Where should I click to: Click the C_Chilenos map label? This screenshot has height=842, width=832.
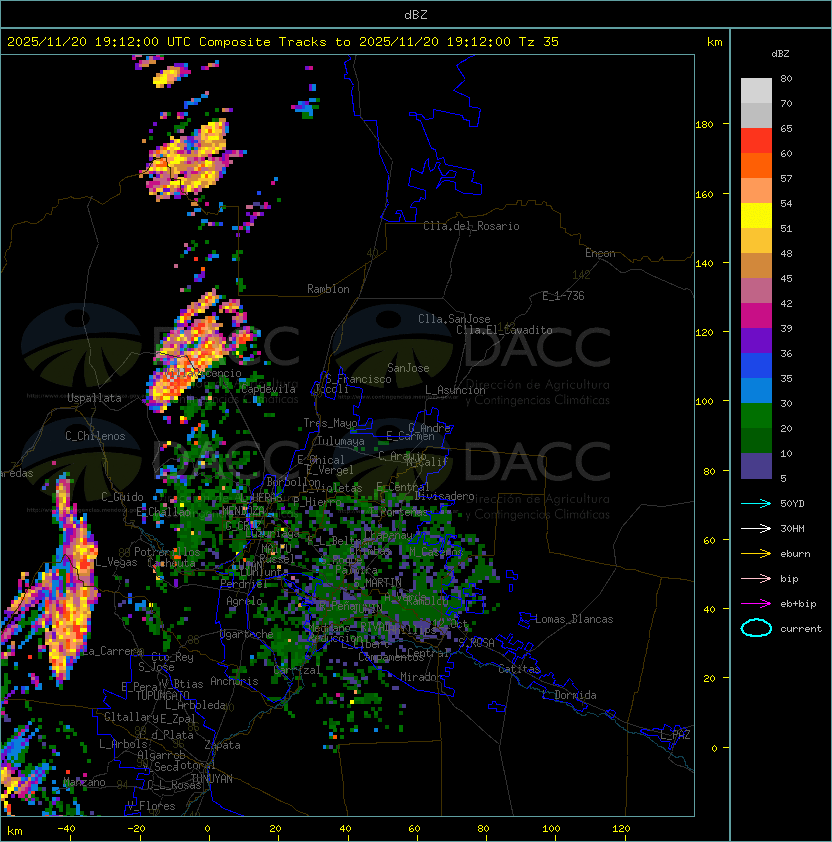point(95,436)
